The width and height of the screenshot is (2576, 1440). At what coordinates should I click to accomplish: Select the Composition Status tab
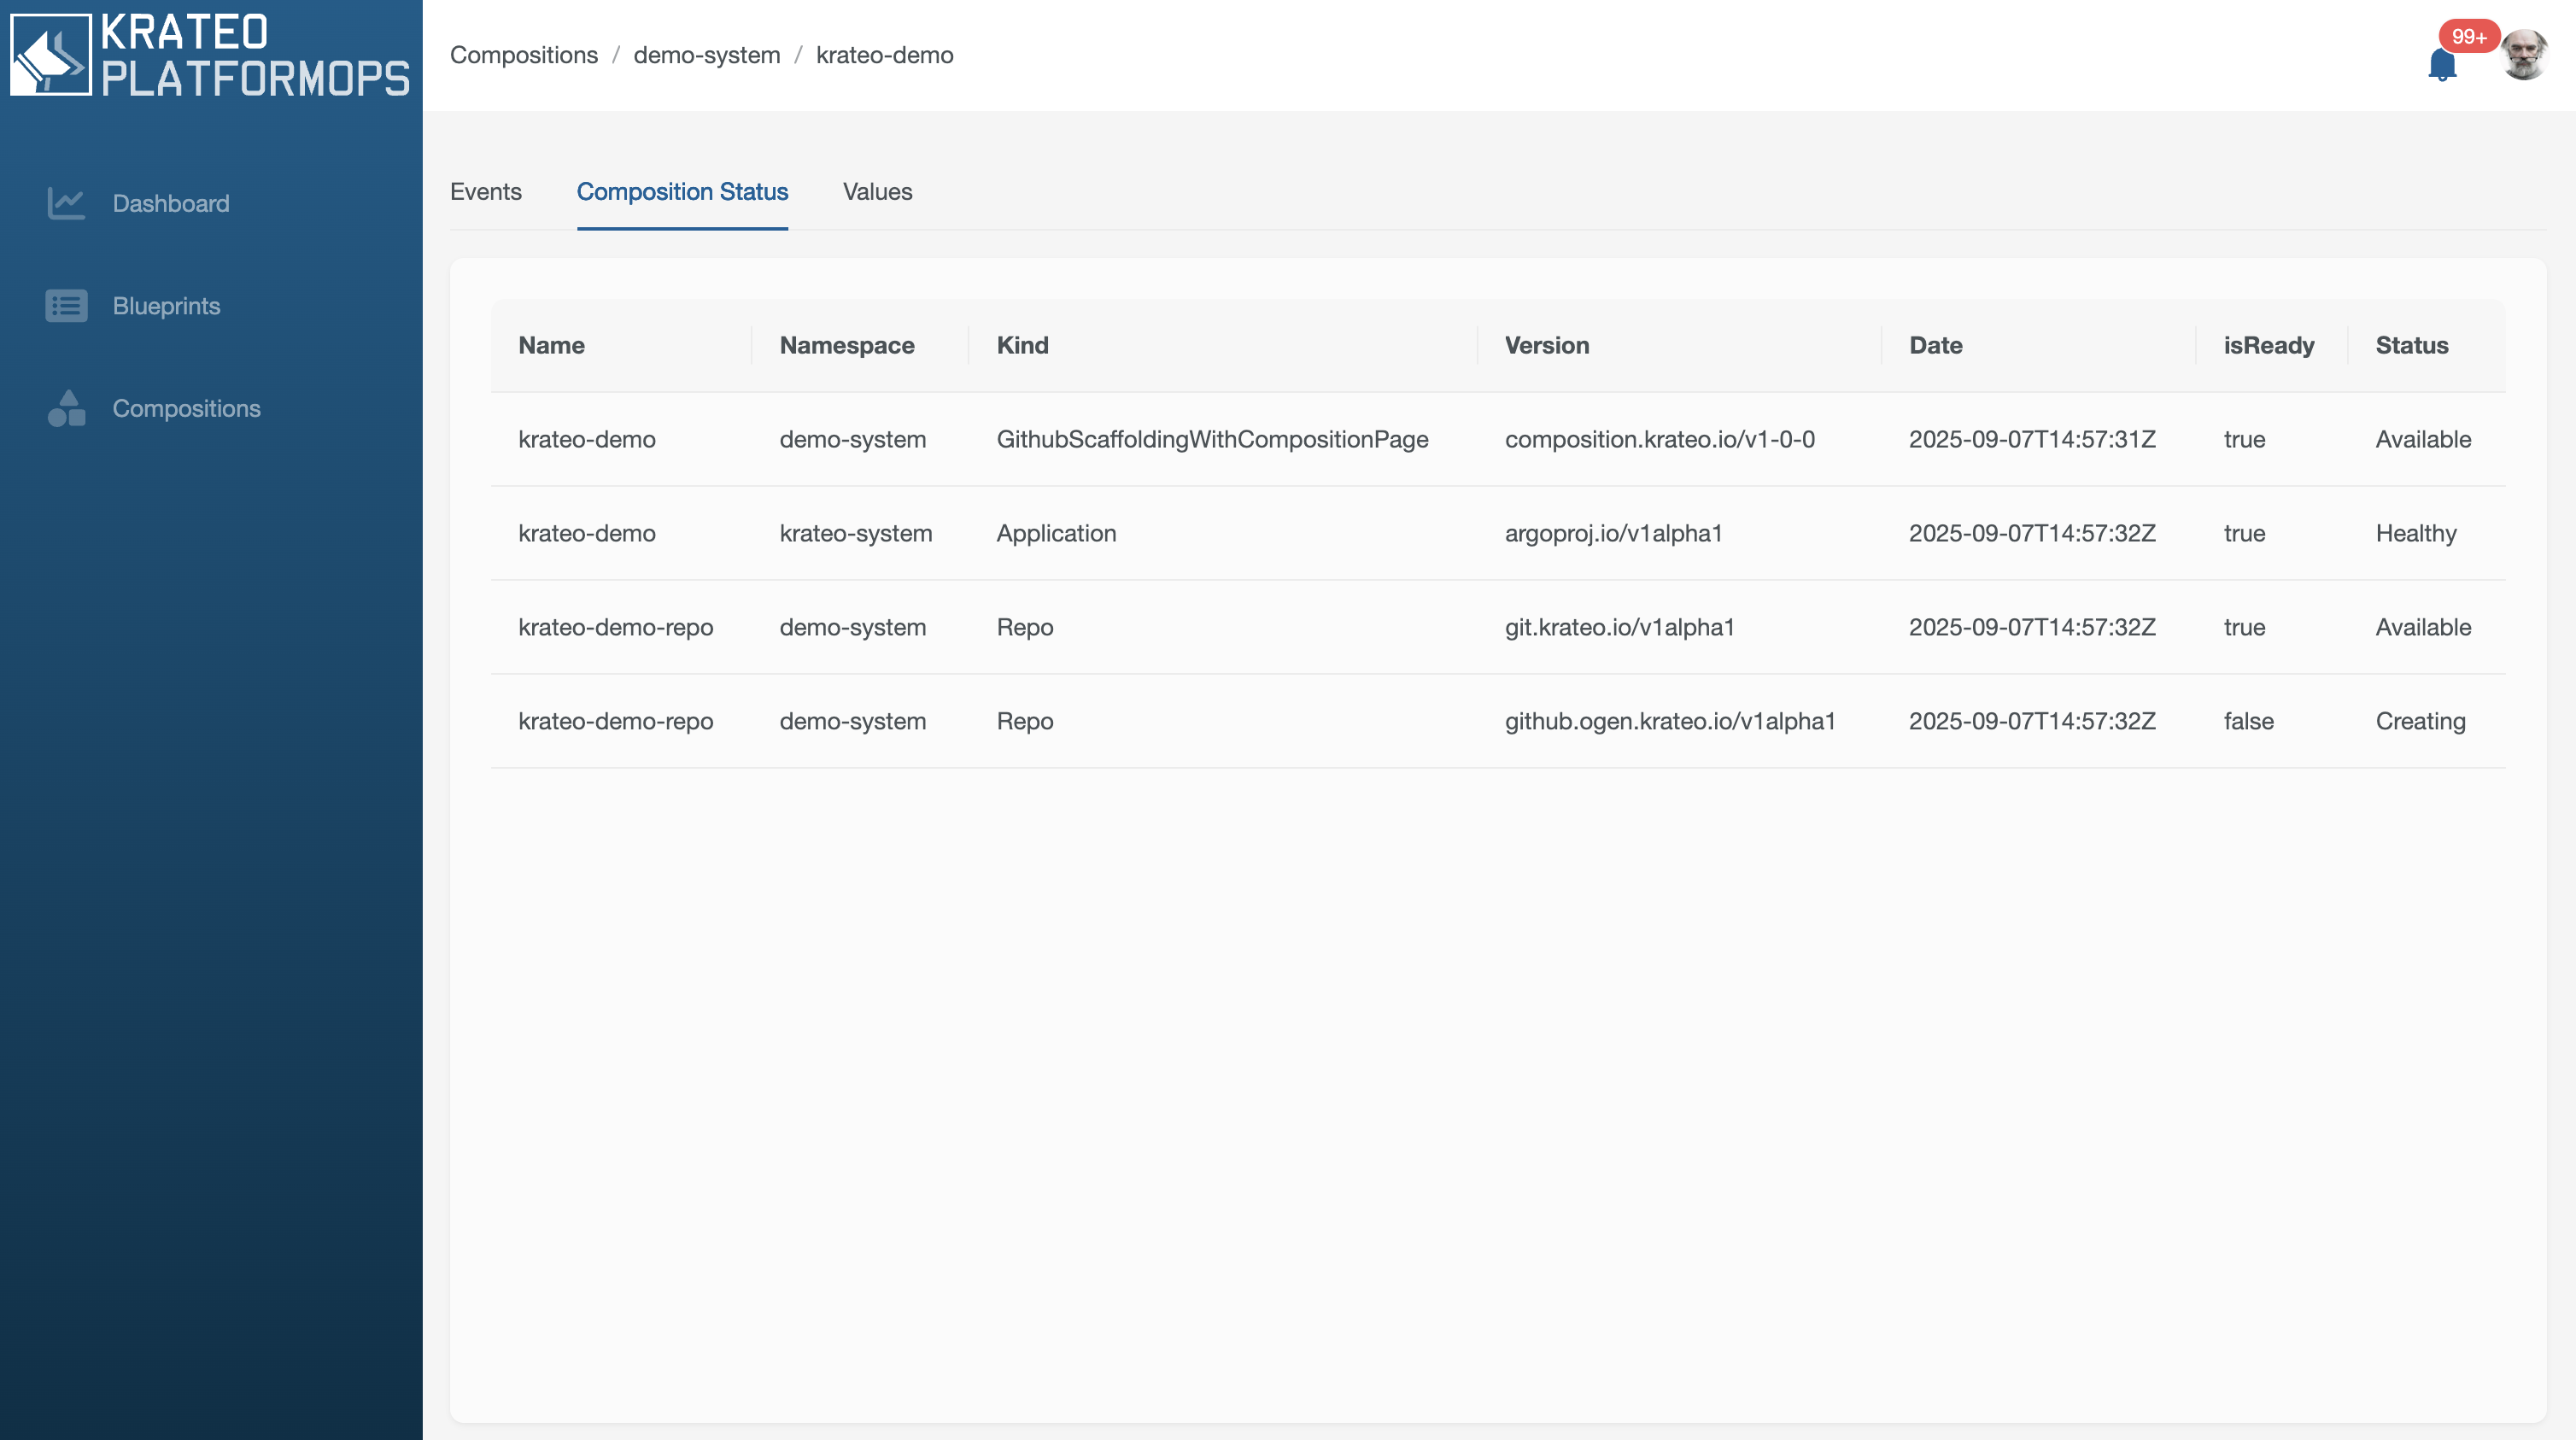[682, 192]
